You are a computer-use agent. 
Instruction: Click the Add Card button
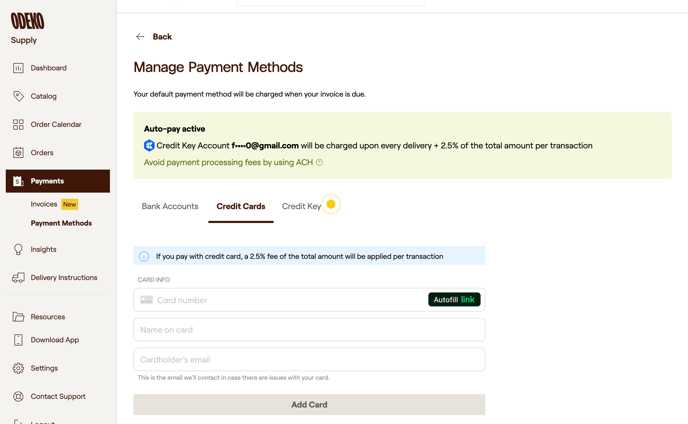[x=309, y=405]
